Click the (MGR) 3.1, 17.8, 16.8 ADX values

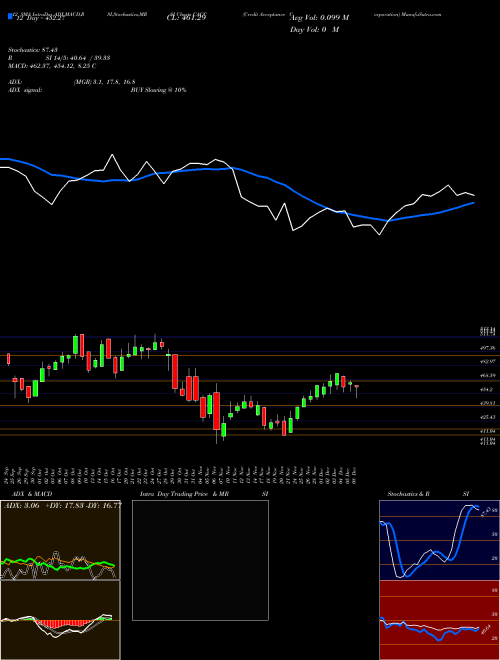[x=104, y=82]
